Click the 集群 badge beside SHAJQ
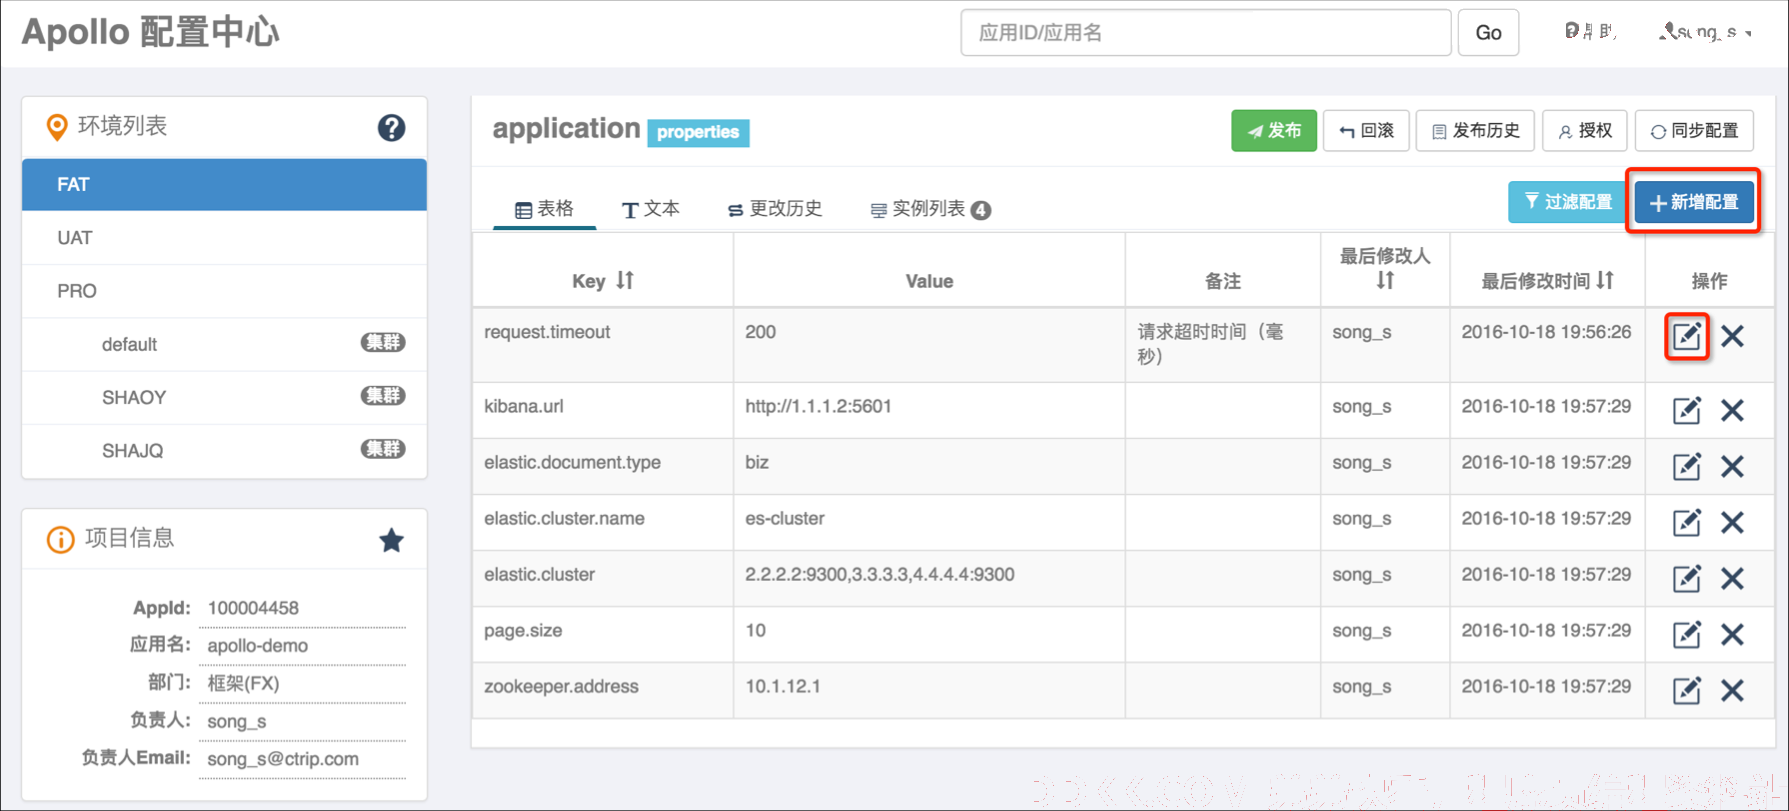 pos(383,448)
